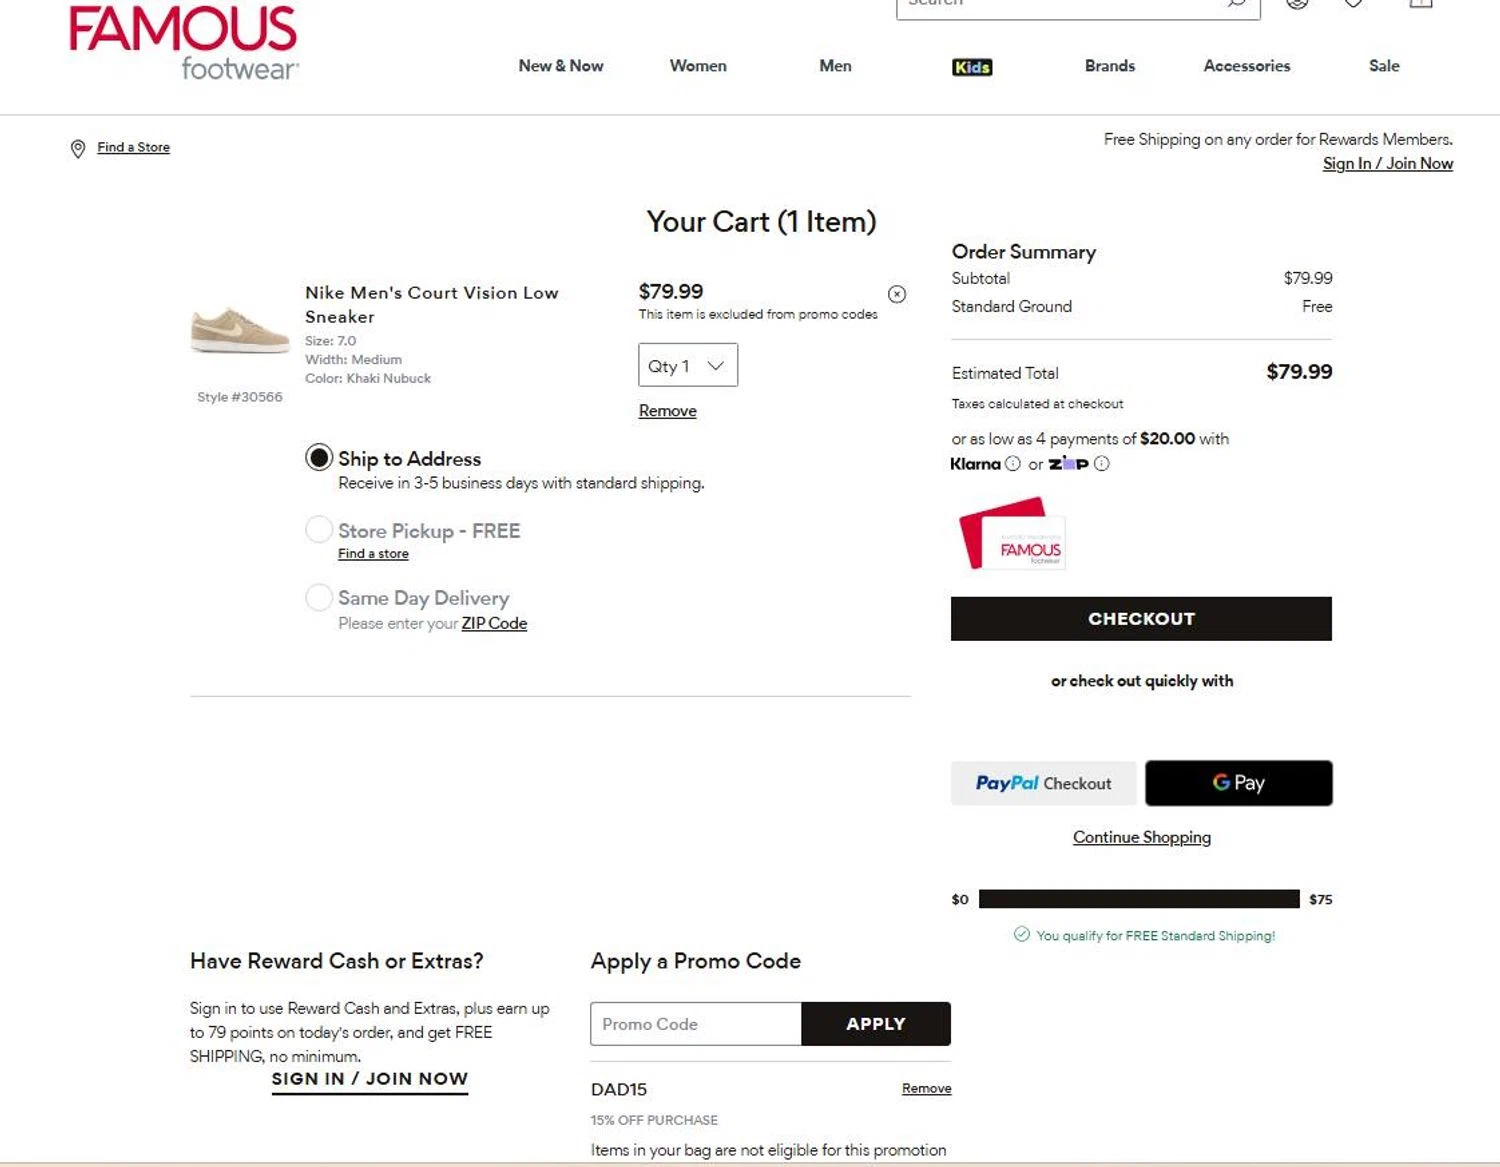This screenshot has width=1500, height=1167.
Task: Click the Order Summary heading
Action: pyautogui.click(x=1024, y=252)
